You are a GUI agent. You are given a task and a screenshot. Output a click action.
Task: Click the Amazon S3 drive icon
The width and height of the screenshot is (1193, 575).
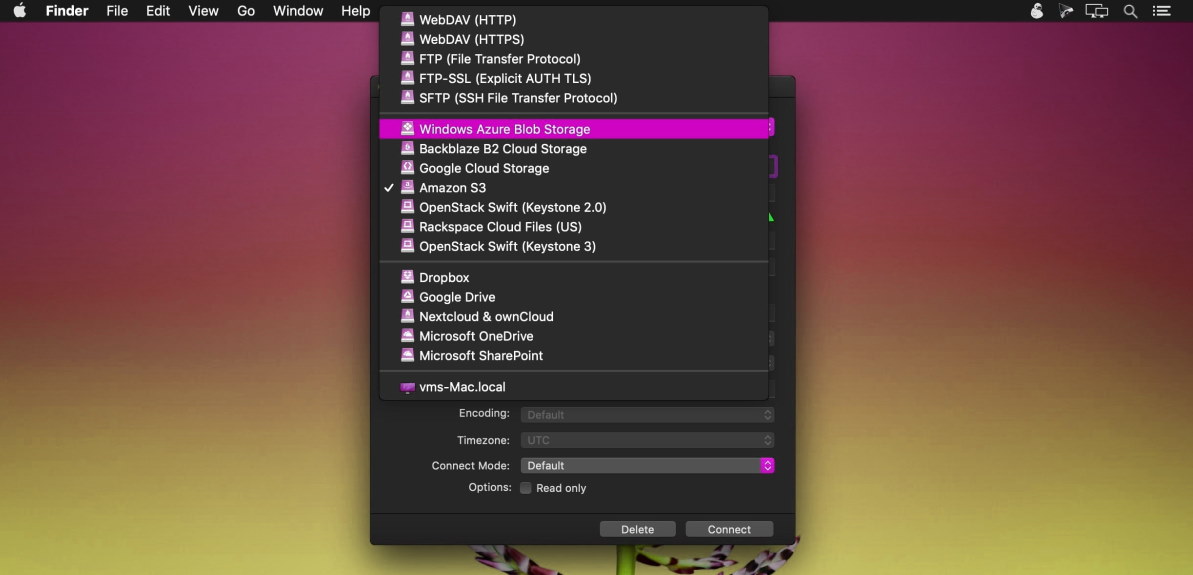pos(407,188)
